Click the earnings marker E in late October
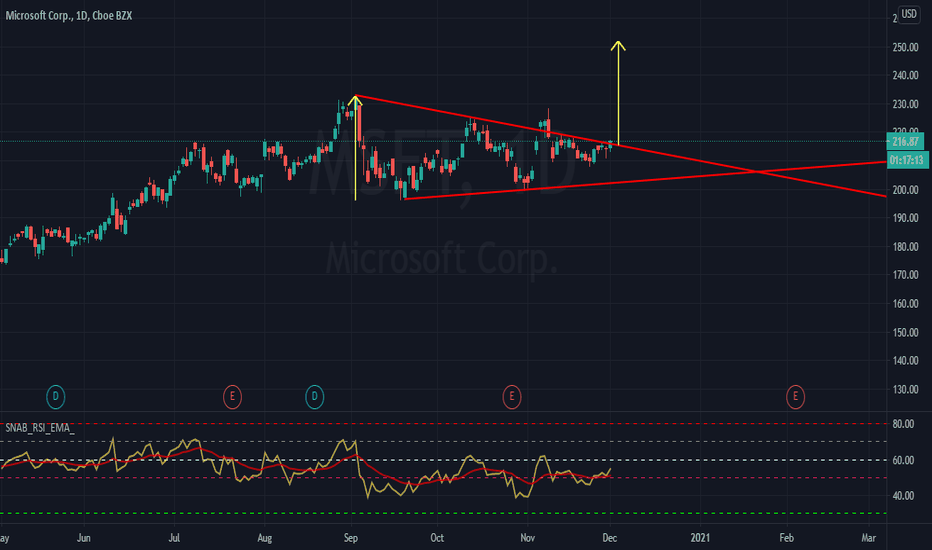 (x=512, y=397)
